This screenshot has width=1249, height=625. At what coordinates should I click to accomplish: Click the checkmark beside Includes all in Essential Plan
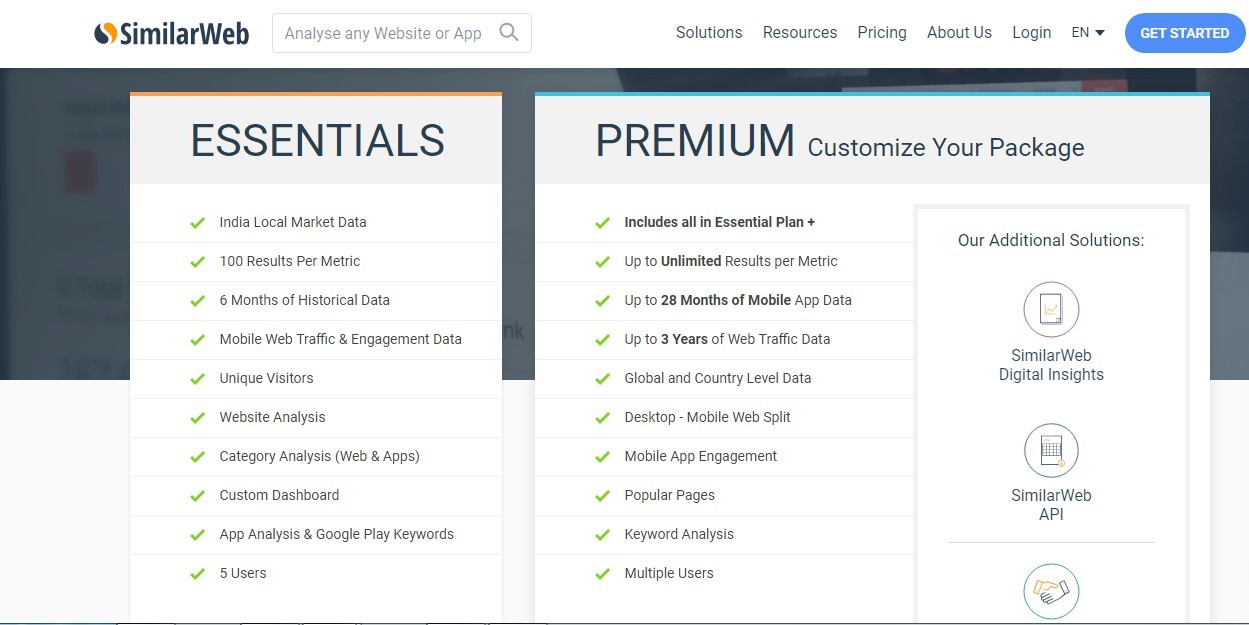(602, 223)
